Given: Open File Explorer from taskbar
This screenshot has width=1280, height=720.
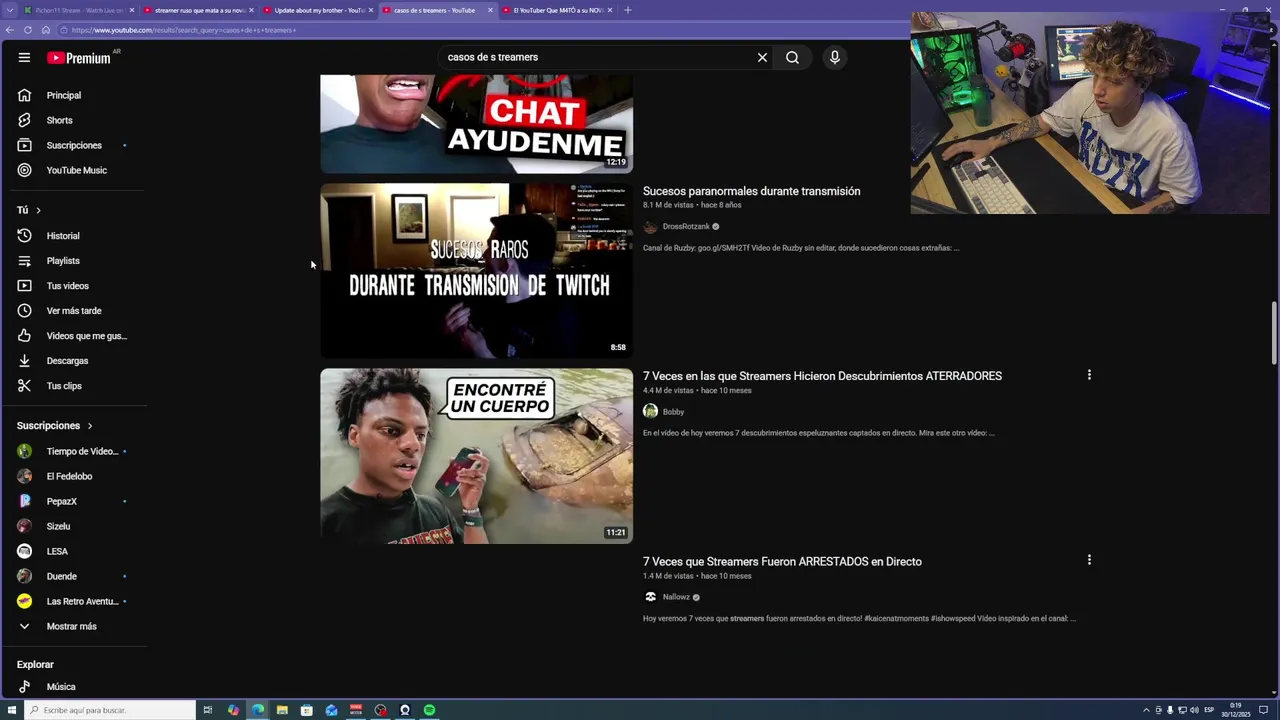Looking at the screenshot, I should click(x=282, y=710).
